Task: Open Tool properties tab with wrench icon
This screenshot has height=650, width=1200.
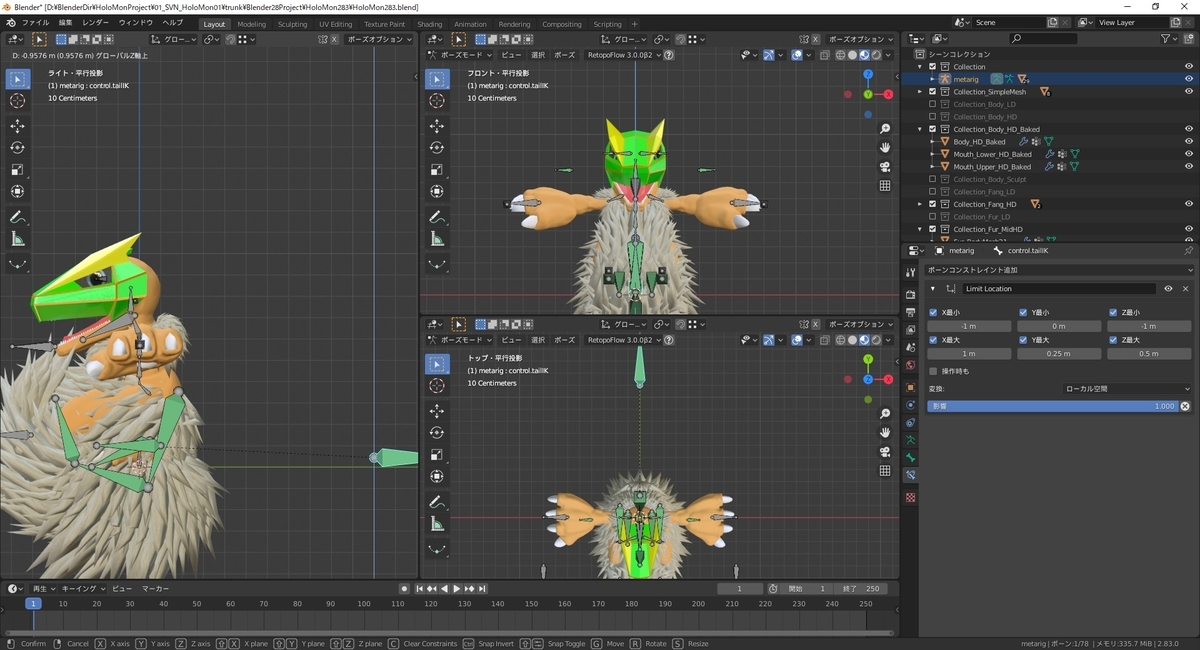Action: point(910,272)
